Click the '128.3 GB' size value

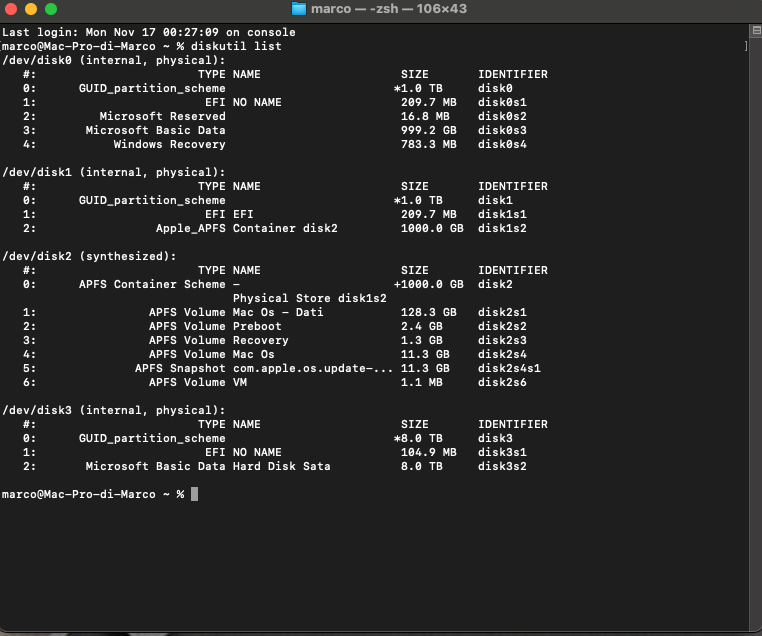click(429, 312)
